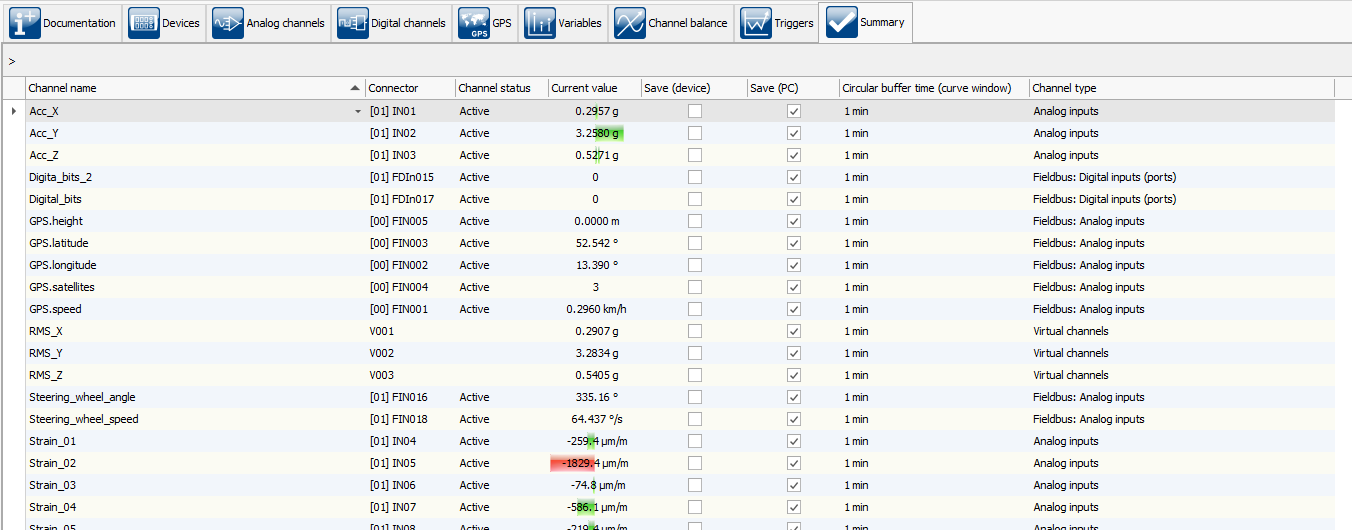Enable Save (device) for Acc_X
The image size is (1352, 530).
point(695,111)
